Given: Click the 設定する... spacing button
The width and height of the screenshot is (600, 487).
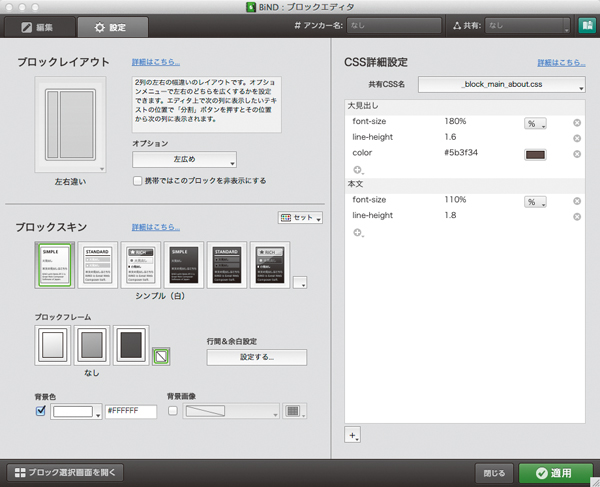Looking at the screenshot, I should pyautogui.click(x=256, y=357).
